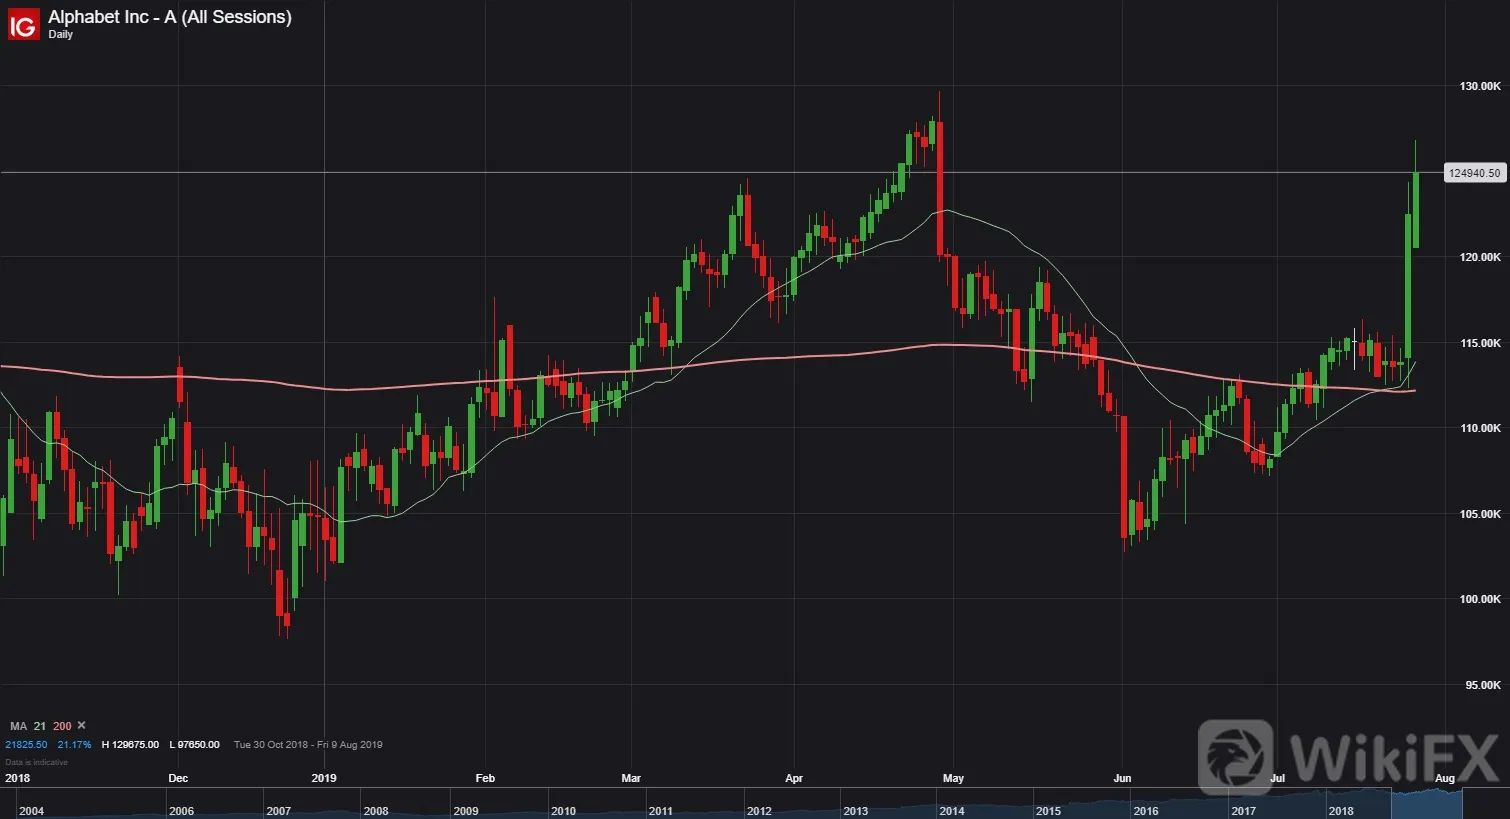Jump to 2014 in the overview navigator
Viewport: 1510px width, 819px height.
tap(952, 811)
